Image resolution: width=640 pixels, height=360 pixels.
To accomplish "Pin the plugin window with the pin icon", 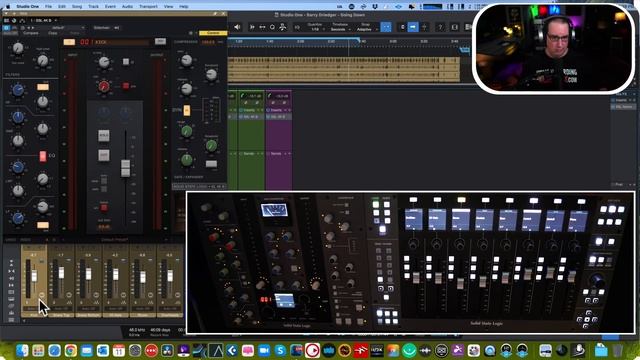I will [215, 13].
